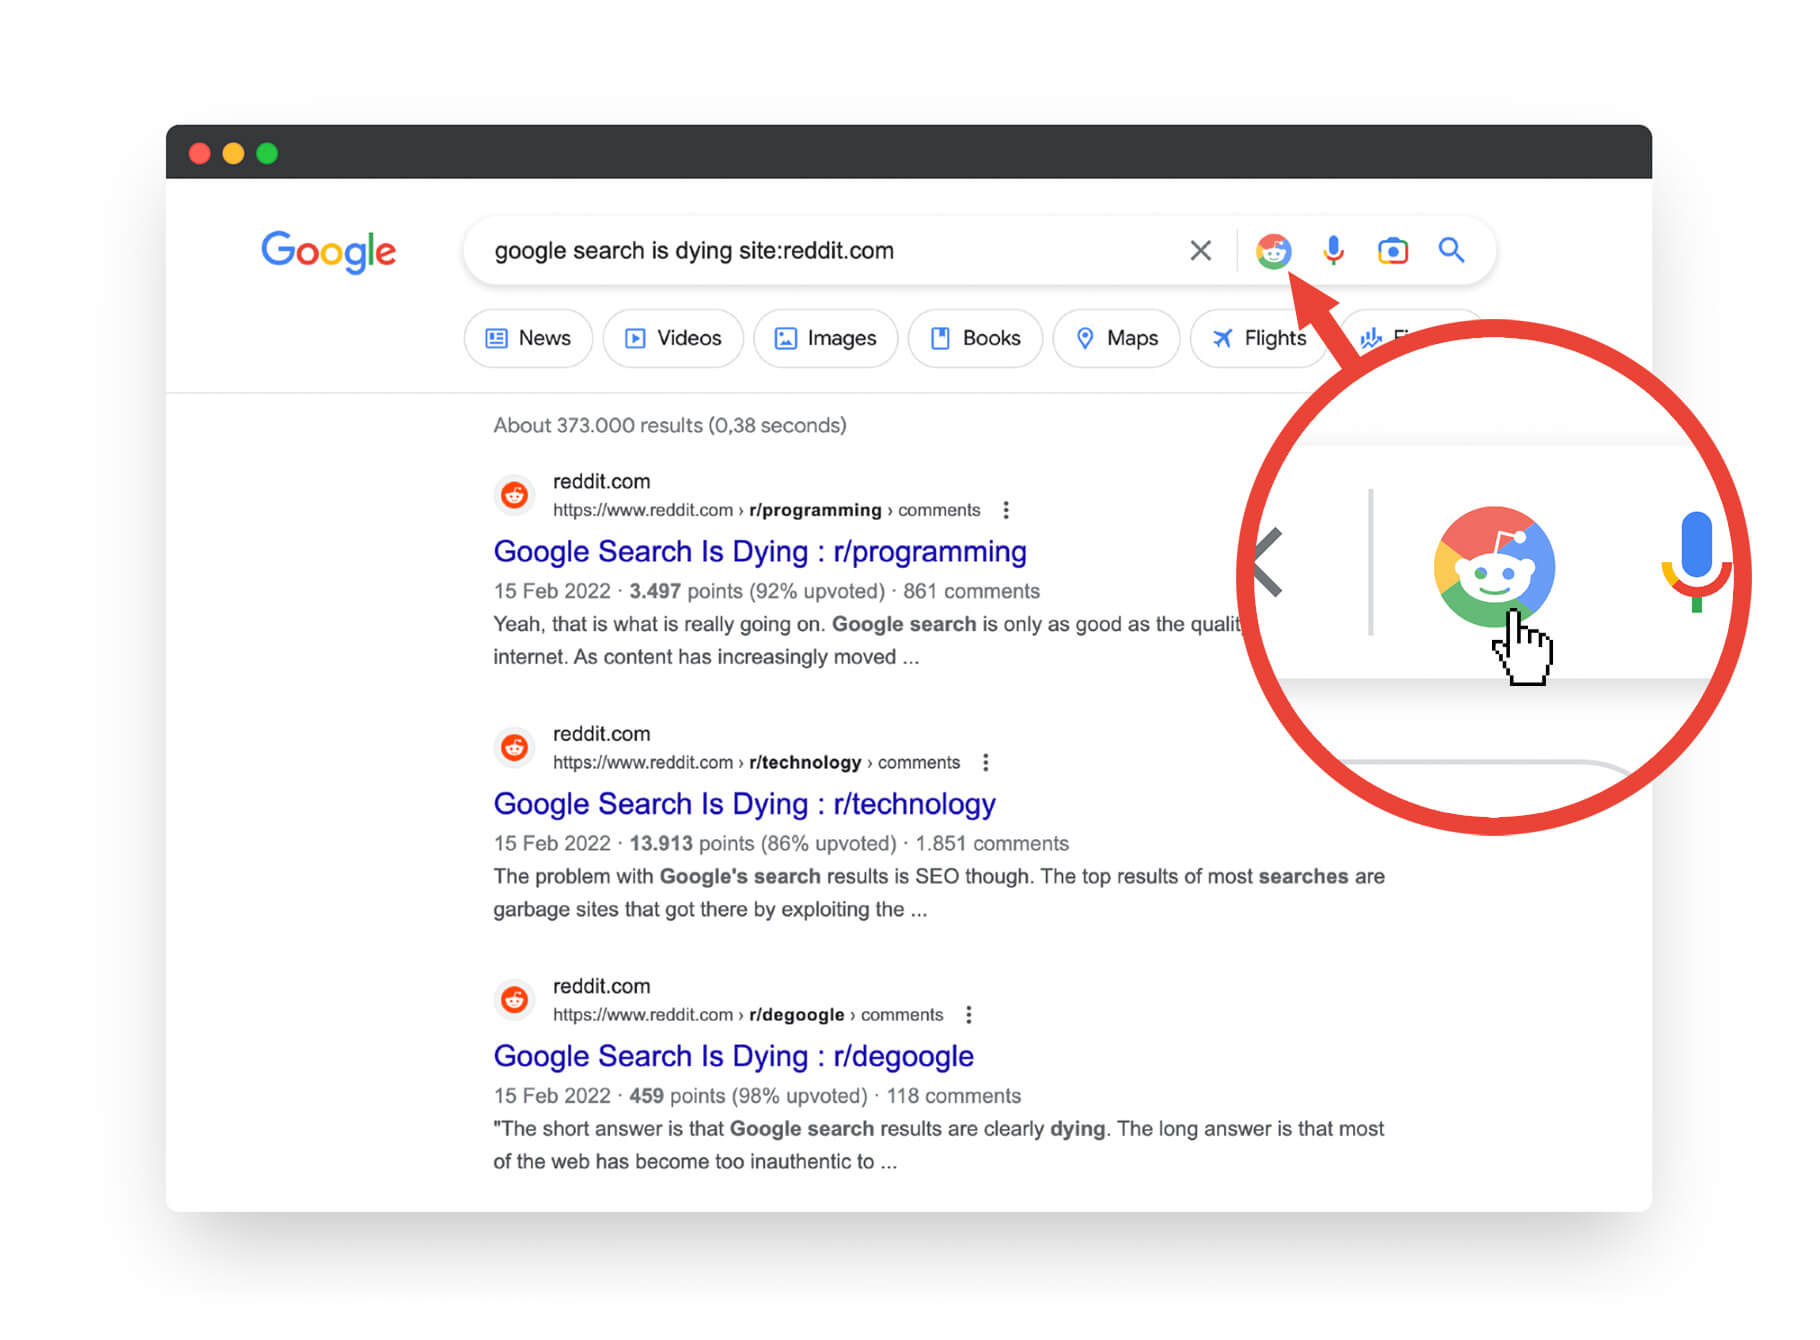The height and width of the screenshot is (1340, 1820).
Task: Click the Reddit favicon next to the r/degoogle result
Action: click(514, 999)
